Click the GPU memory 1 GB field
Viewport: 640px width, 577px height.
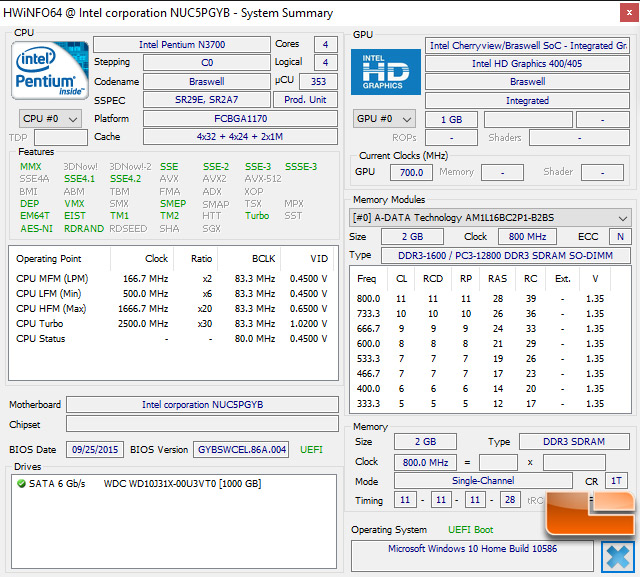point(451,120)
